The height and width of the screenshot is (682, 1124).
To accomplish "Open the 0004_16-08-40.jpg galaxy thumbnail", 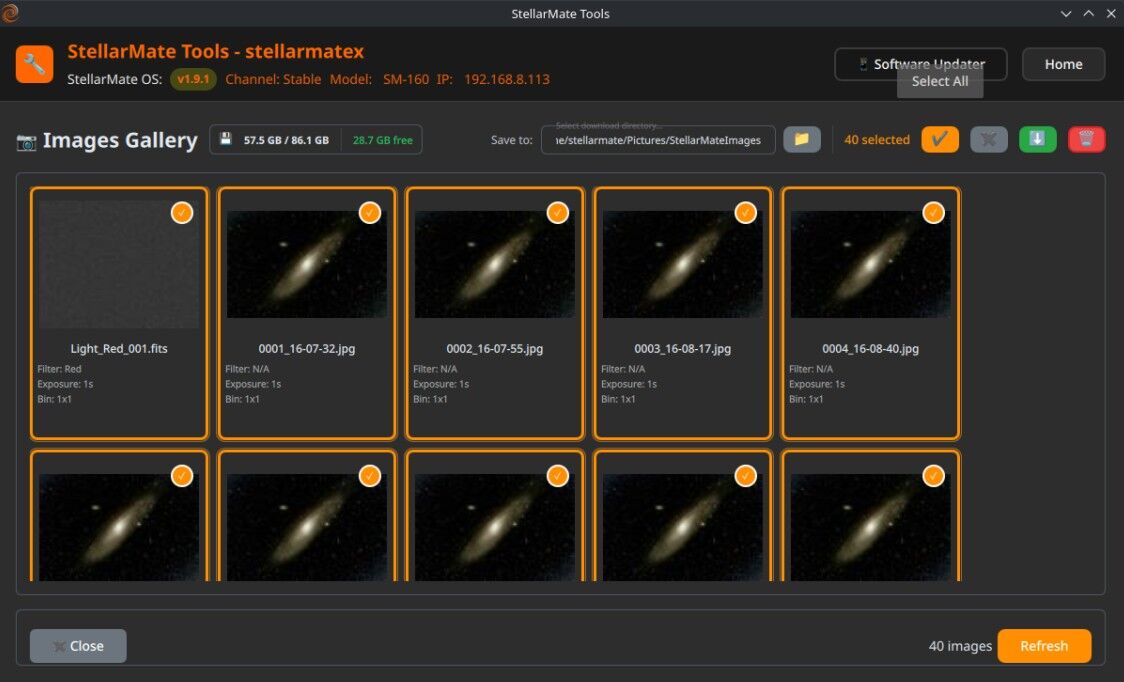I will pyautogui.click(x=870, y=264).
